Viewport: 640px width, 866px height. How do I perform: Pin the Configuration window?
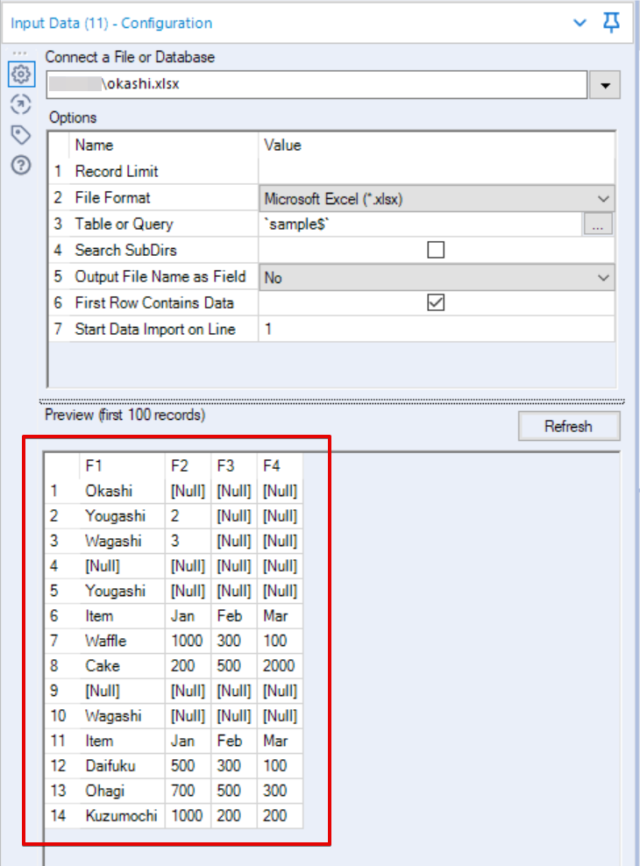coord(612,22)
